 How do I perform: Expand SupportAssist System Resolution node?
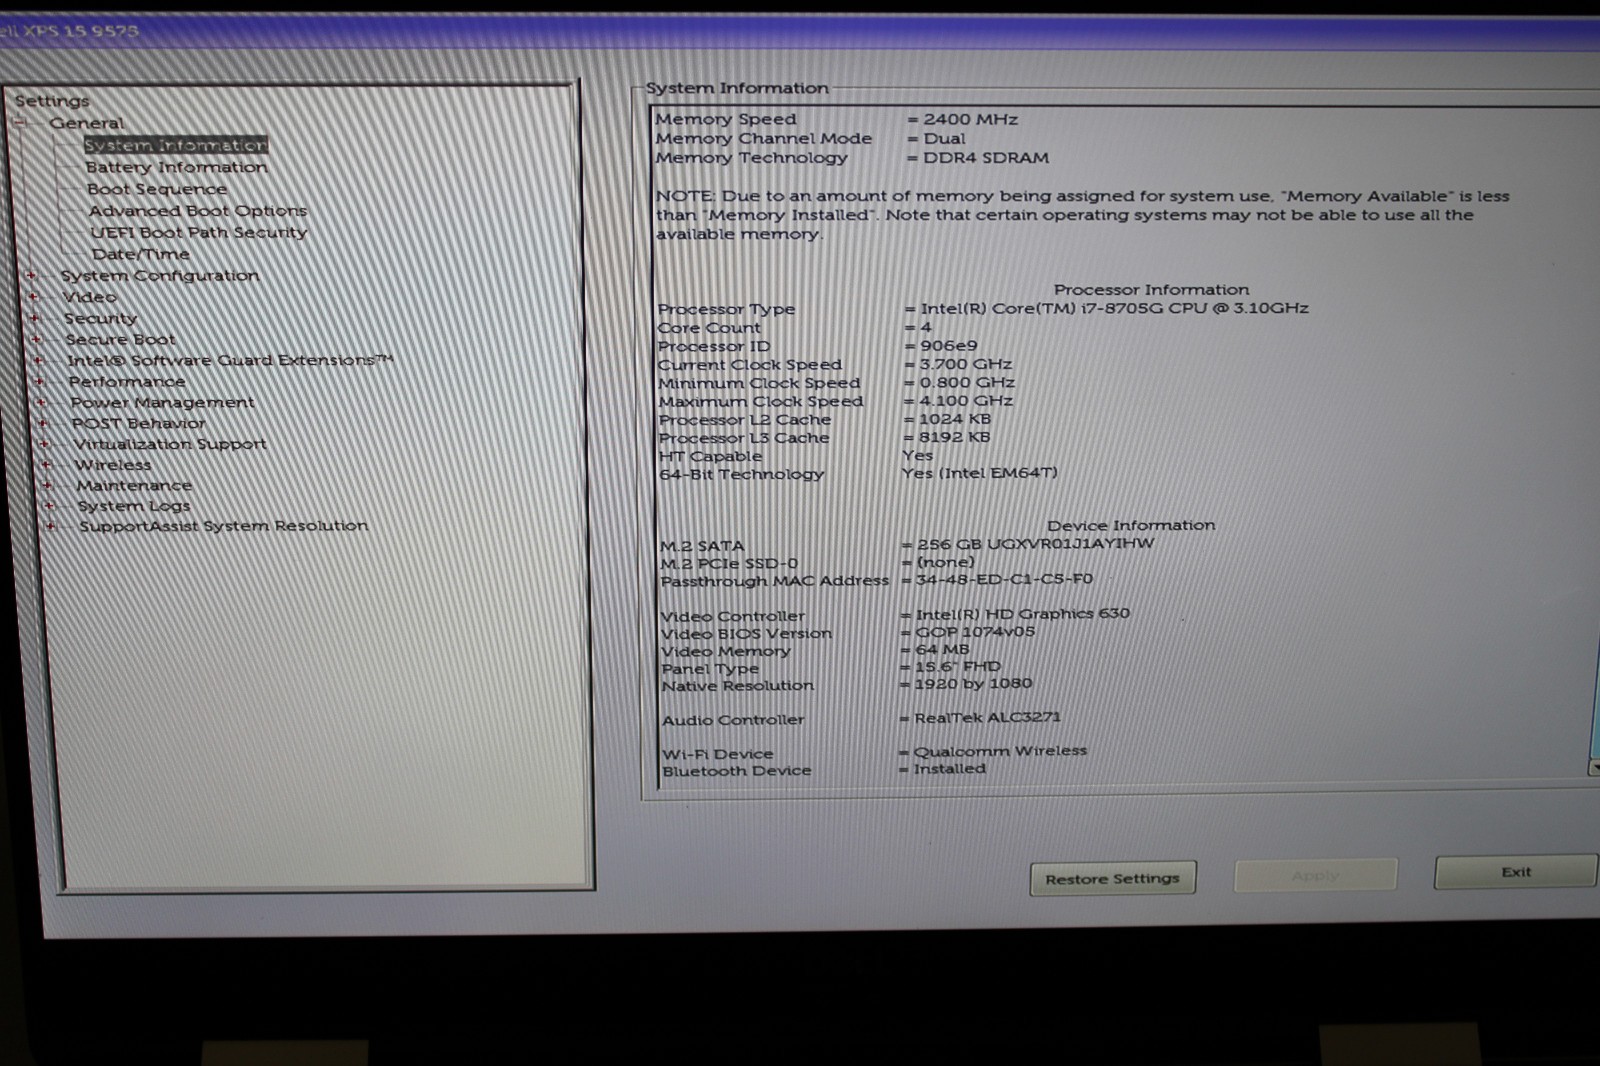coord(50,525)
